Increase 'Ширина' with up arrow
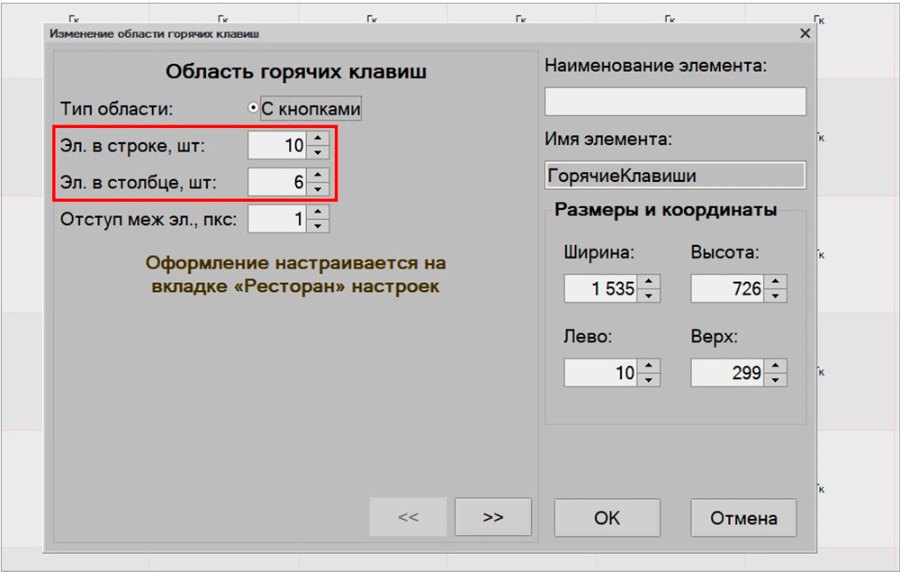The image size is (900, 572). 649,281
